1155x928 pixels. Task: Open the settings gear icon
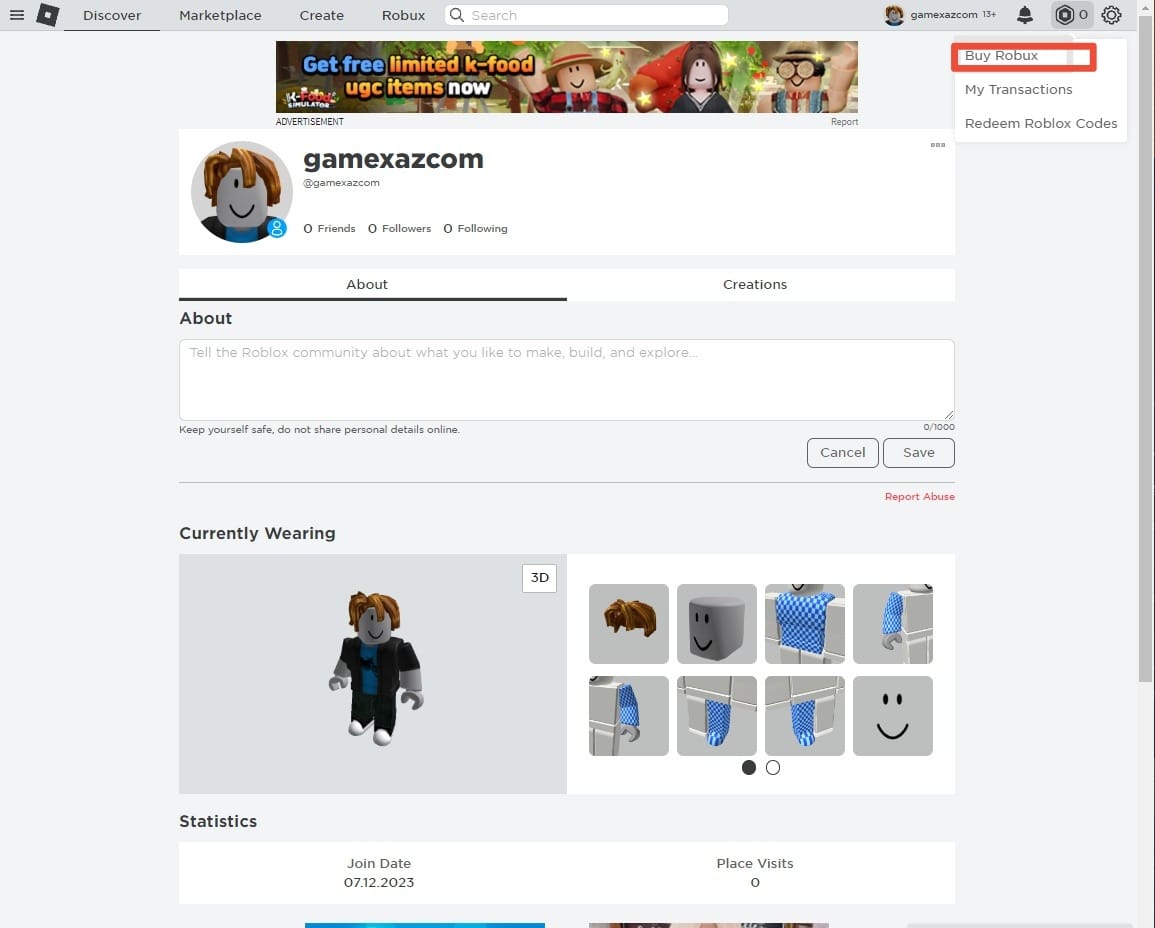(1112, 15)
